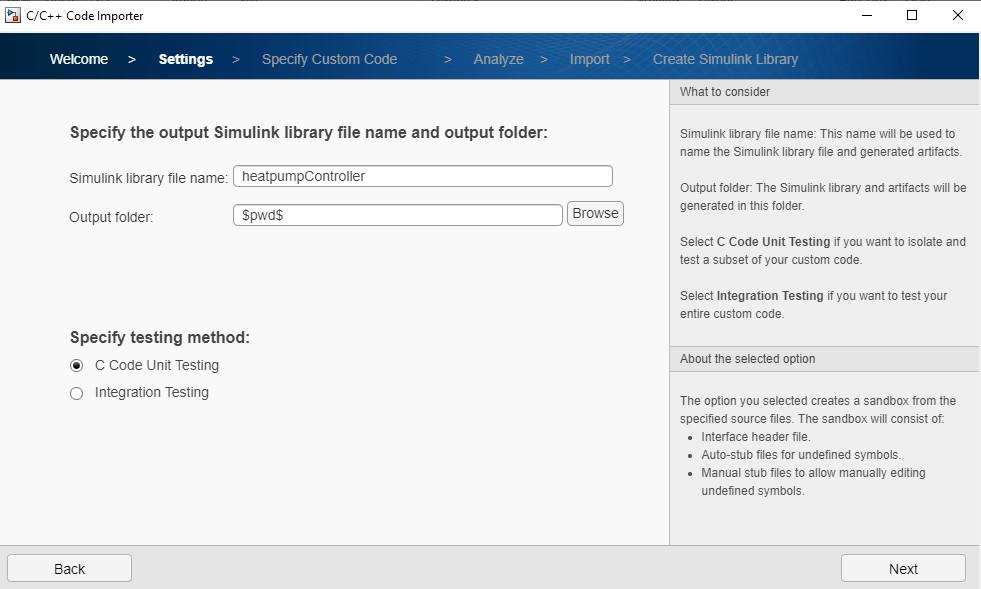Screen dimensions: 981x589
Task: Select C Code Unit Testing radio button
Action: coord(76,366)
